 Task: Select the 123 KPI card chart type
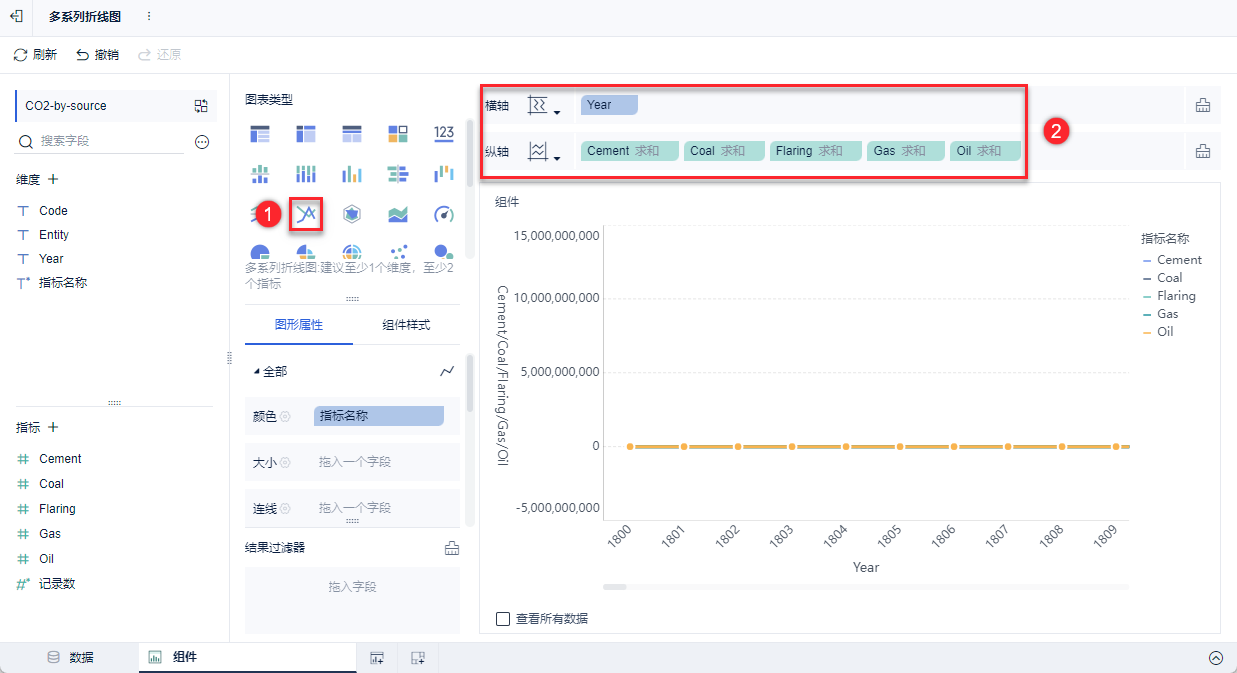[444, 133]
